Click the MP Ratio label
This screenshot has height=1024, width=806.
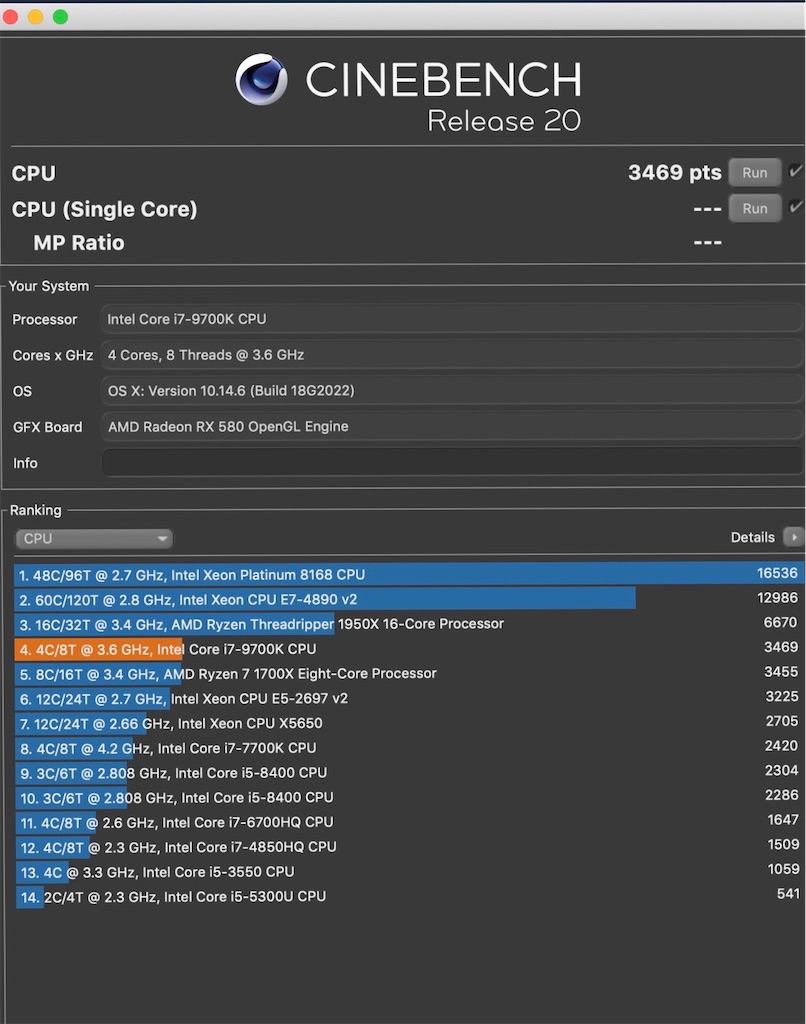pyautogui.click(x=79, y=243)
